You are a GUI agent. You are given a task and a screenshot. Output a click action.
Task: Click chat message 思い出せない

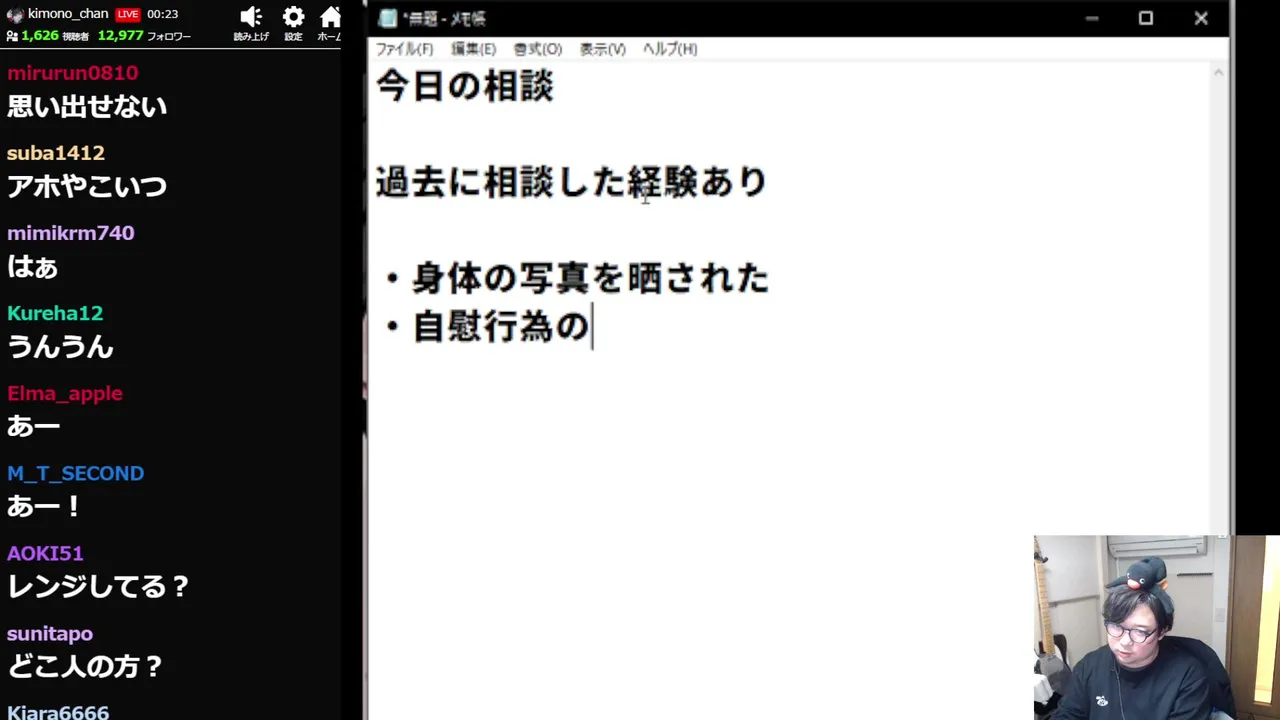click(87, 106)
